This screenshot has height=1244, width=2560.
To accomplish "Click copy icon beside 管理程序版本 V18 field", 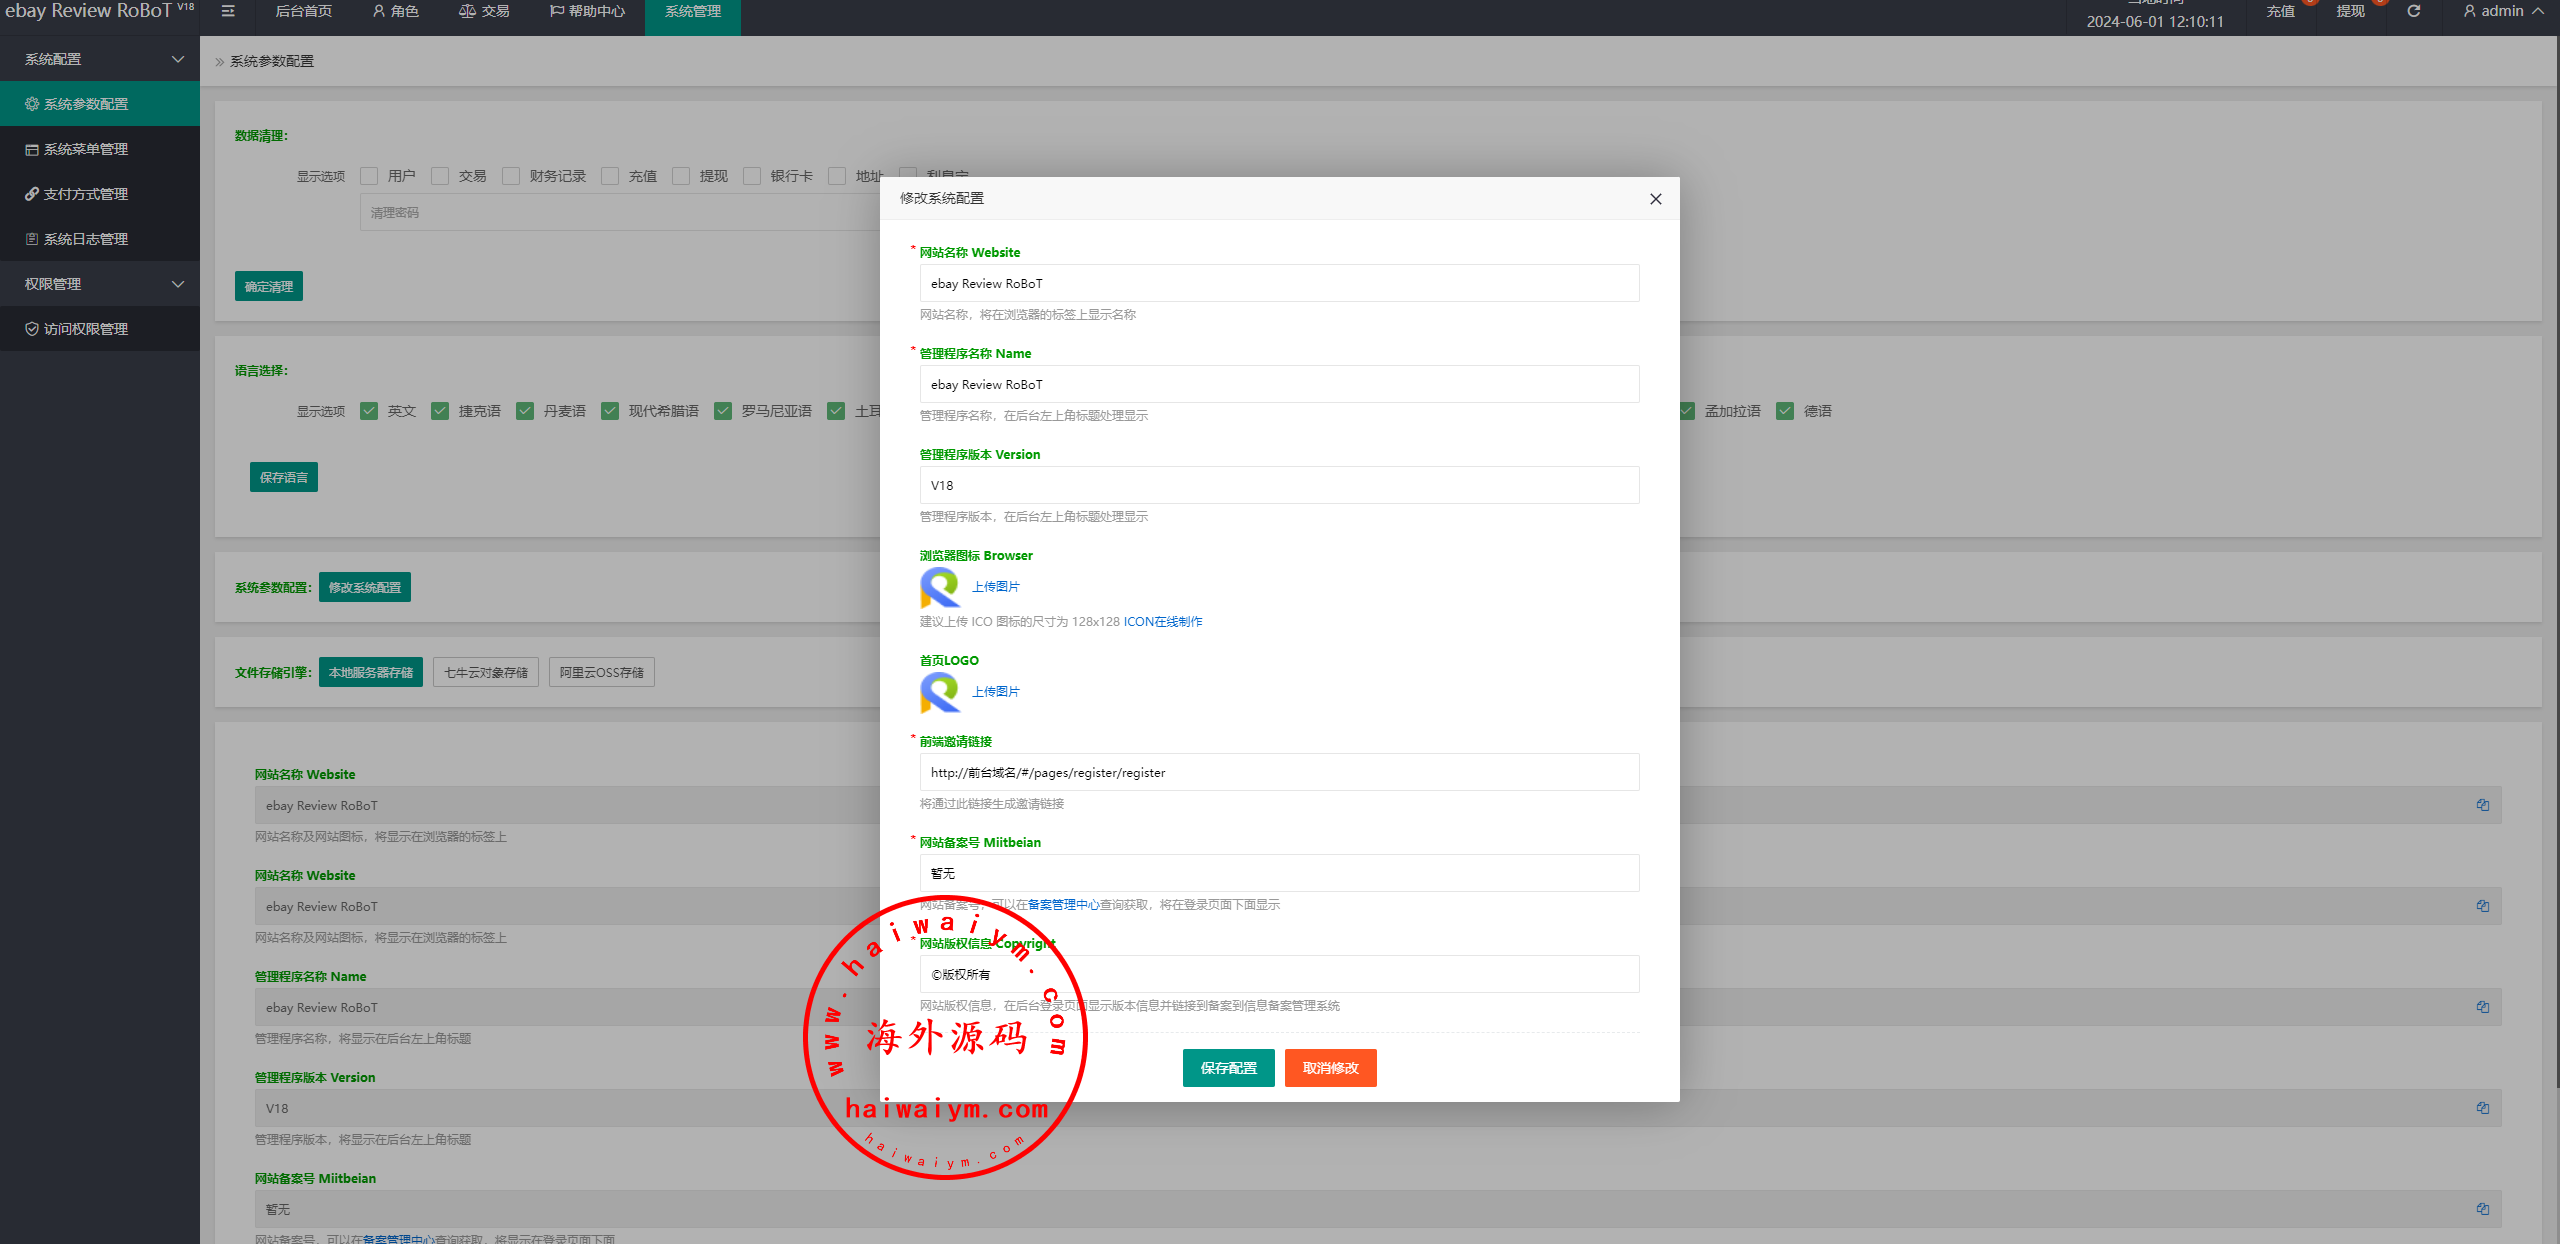I will pos(2482,1108).
